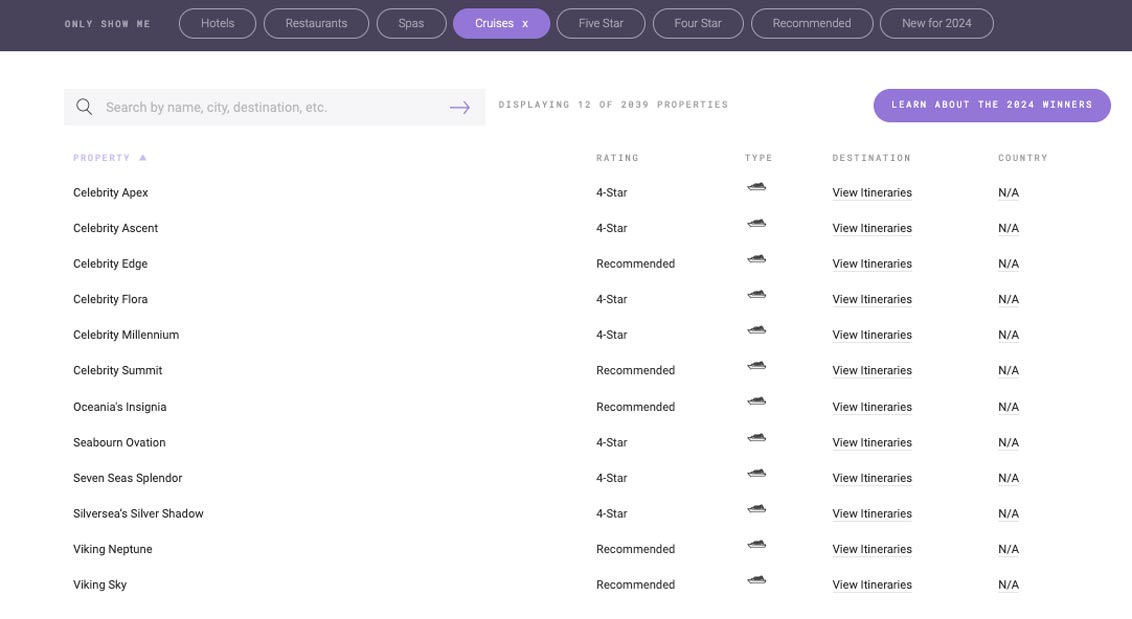Viewport: 1132px width, 619px height.
Task: Focus the property search text field
Action: click(270, 107)
